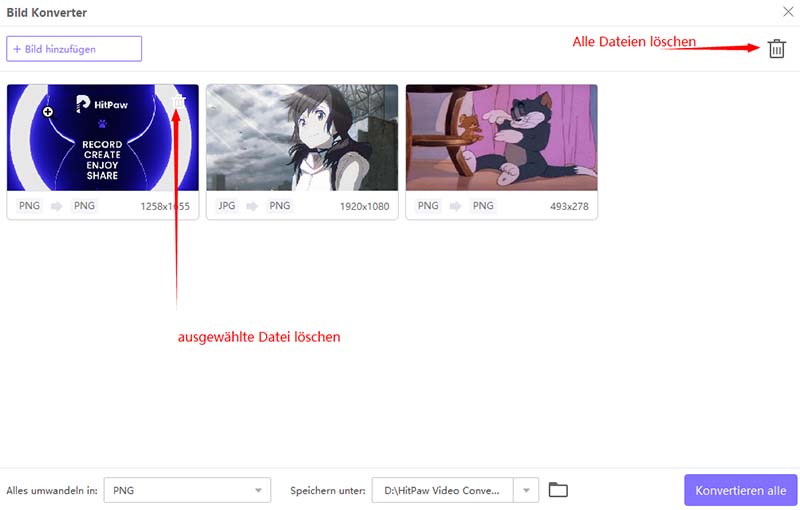Click the 1920x1080 resolution text
The image size is (800, 510).
point(364,206)
